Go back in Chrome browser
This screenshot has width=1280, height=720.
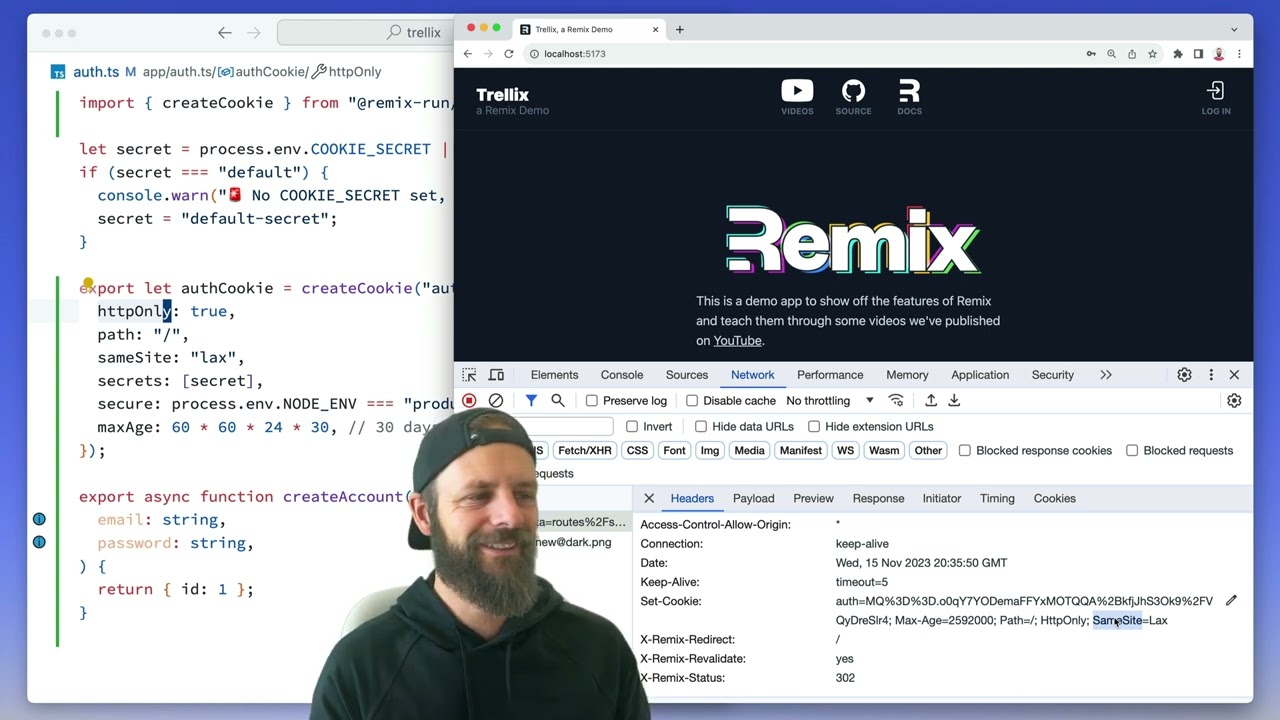[x=467, y=54]
